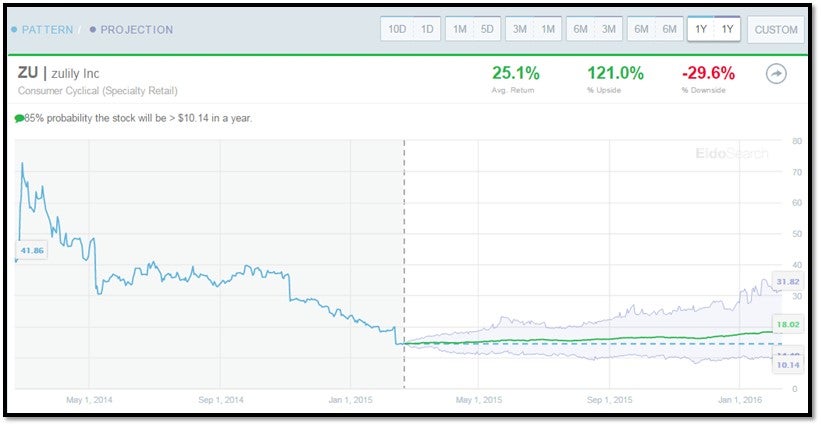Select the 10D / 1D time range
This screenshot has width=821, height=426.
[411, 29]
